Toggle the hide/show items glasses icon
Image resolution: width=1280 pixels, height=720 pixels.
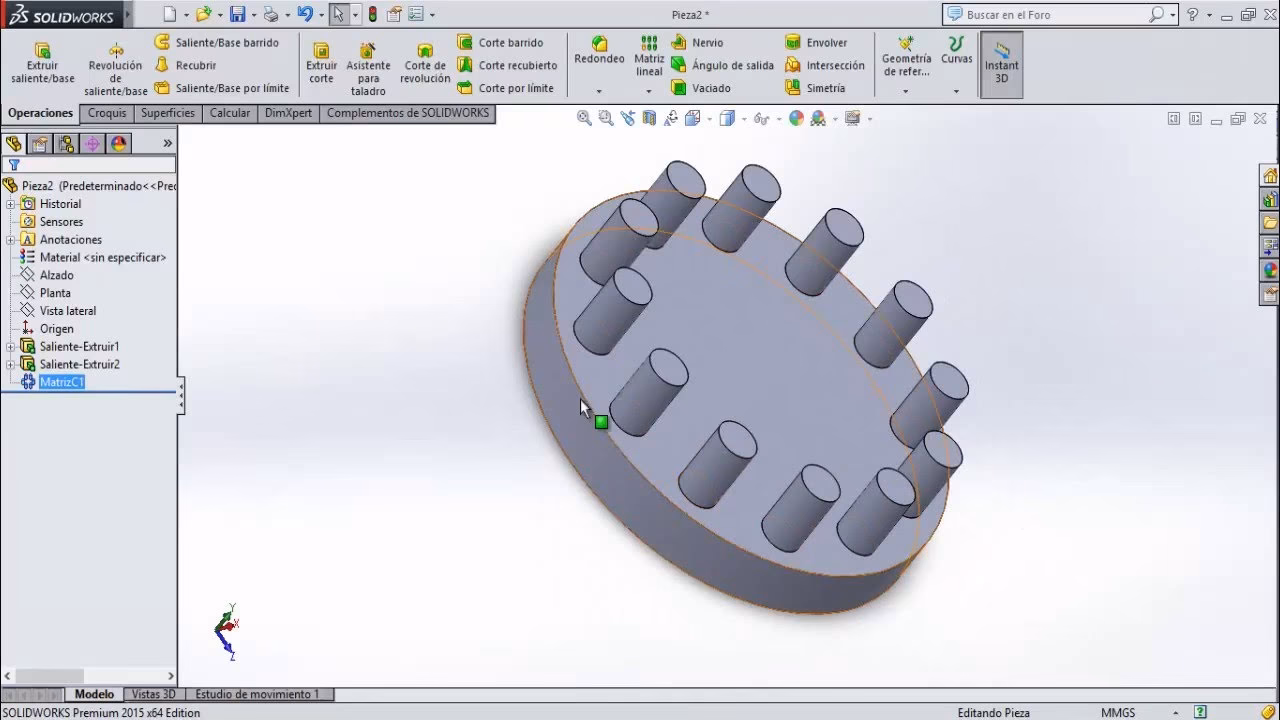(x=761, y=118)
